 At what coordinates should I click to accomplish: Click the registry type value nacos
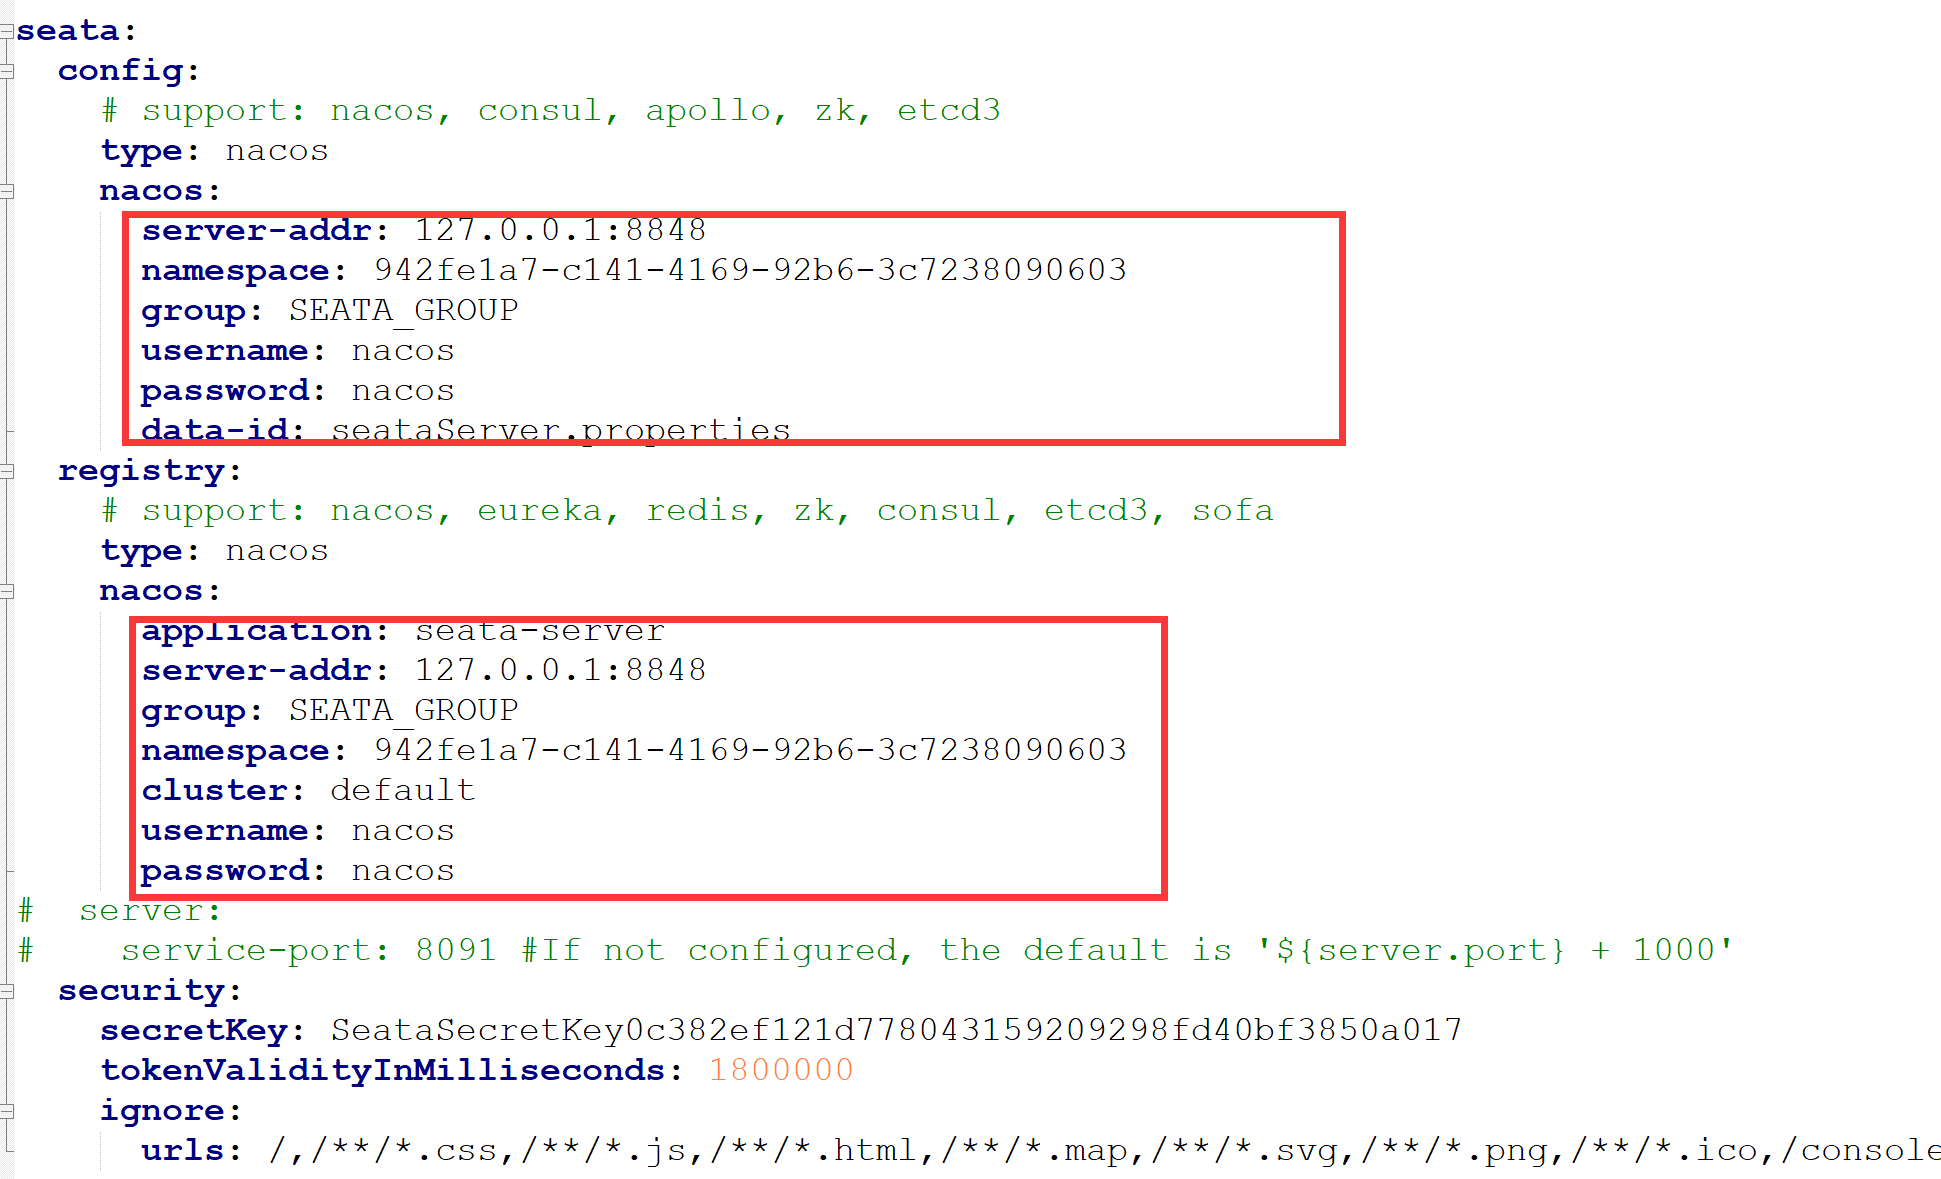coord(277,551)
